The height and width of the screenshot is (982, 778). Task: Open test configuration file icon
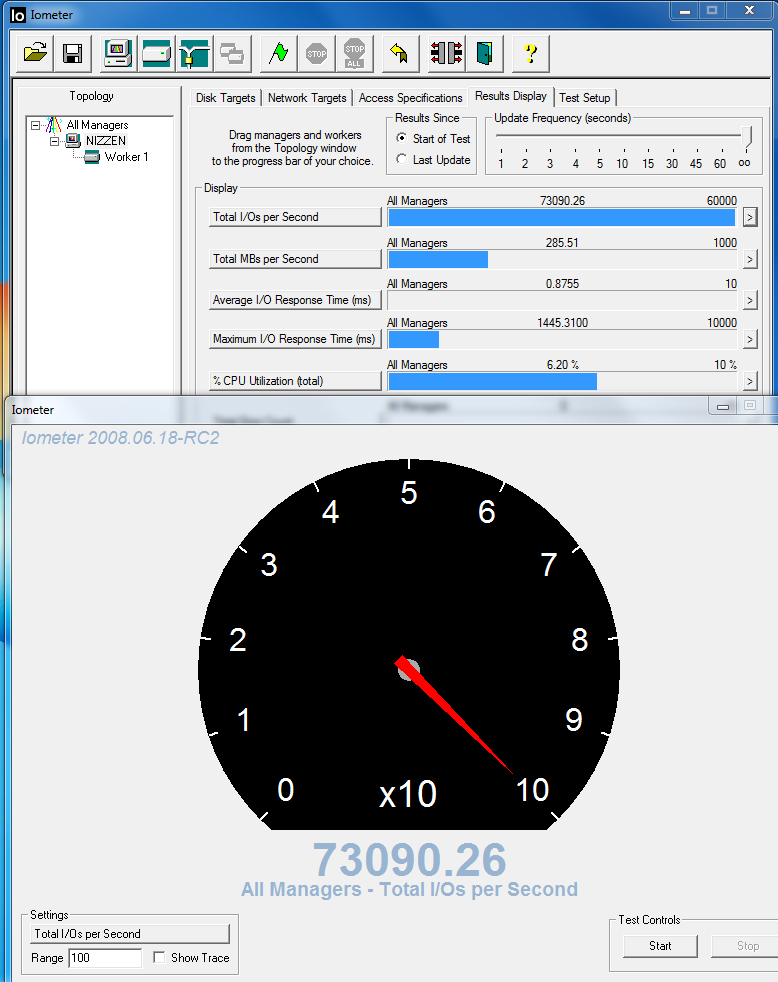(36, 53)
